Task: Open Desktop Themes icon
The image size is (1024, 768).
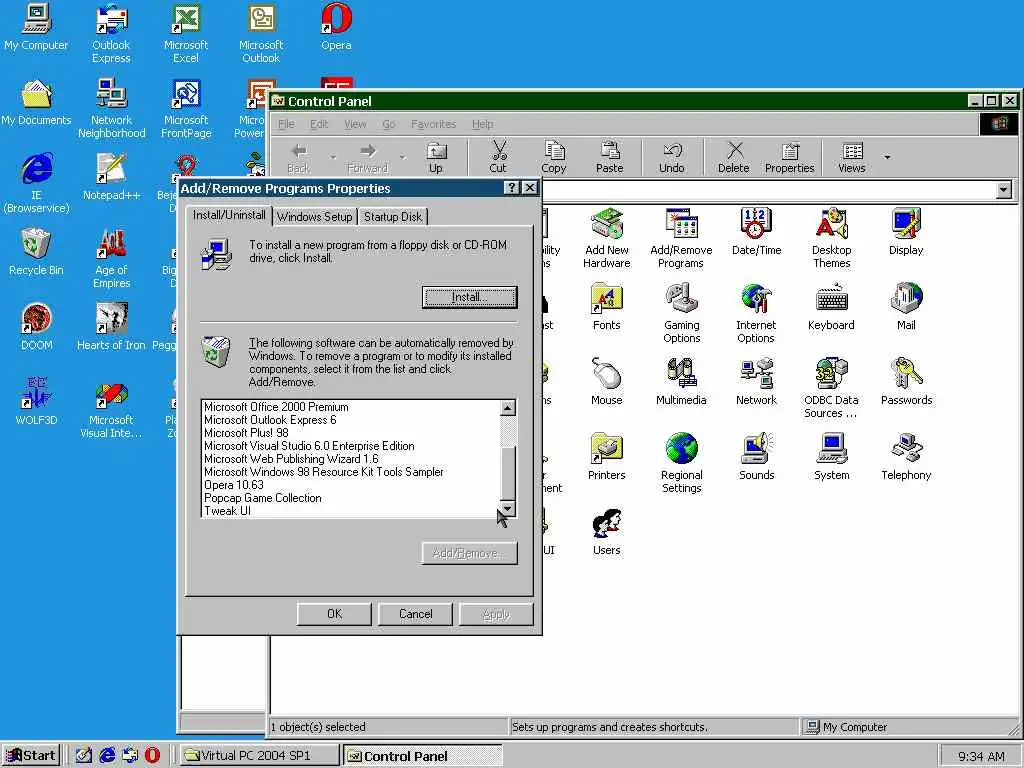Action: (831, 238)
